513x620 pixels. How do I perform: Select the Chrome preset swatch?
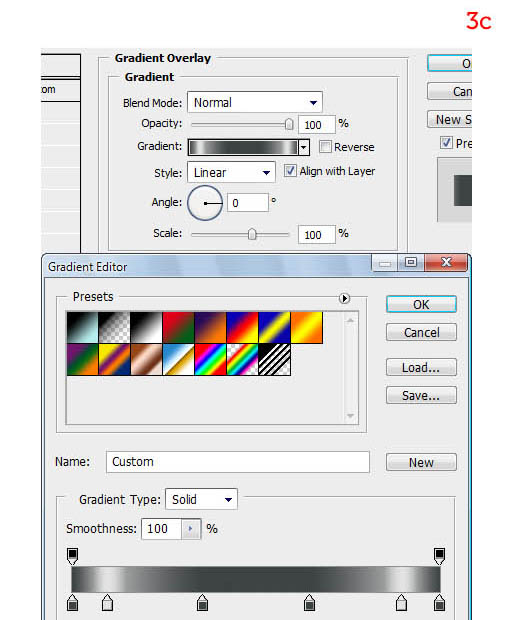[178, 359]
